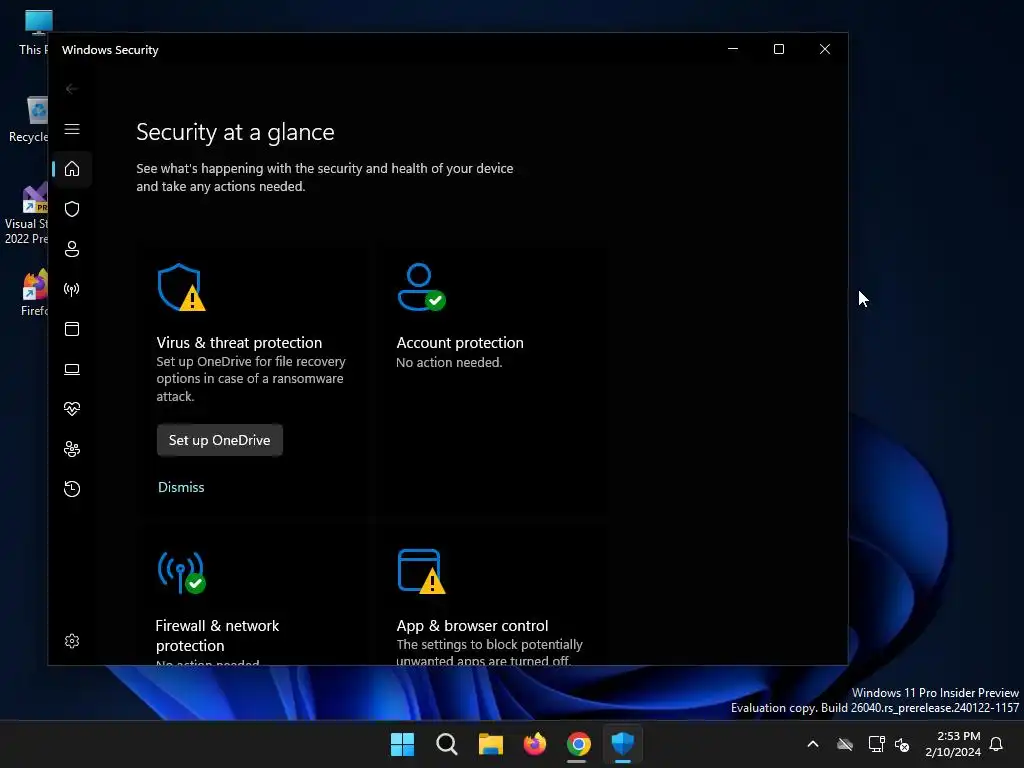Screen dimensions: 1024x768
Task: Click the 'No action needed.' text under Account protection
Action: [449, 362]
